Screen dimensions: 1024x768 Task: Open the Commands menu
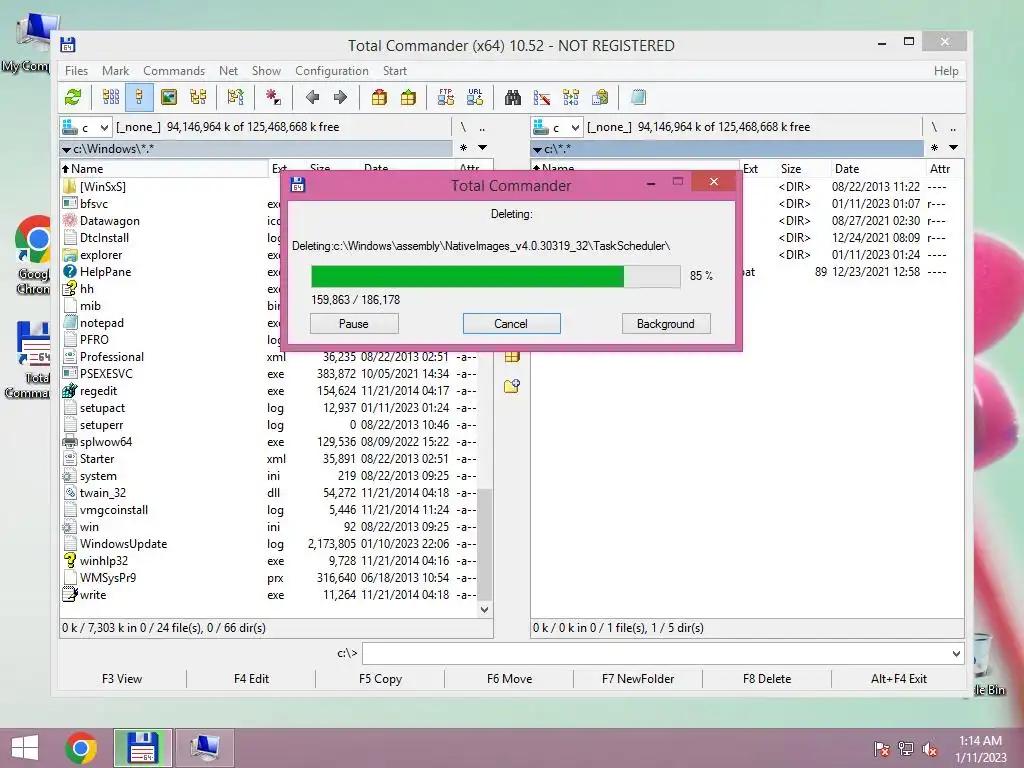pos(174,71)
